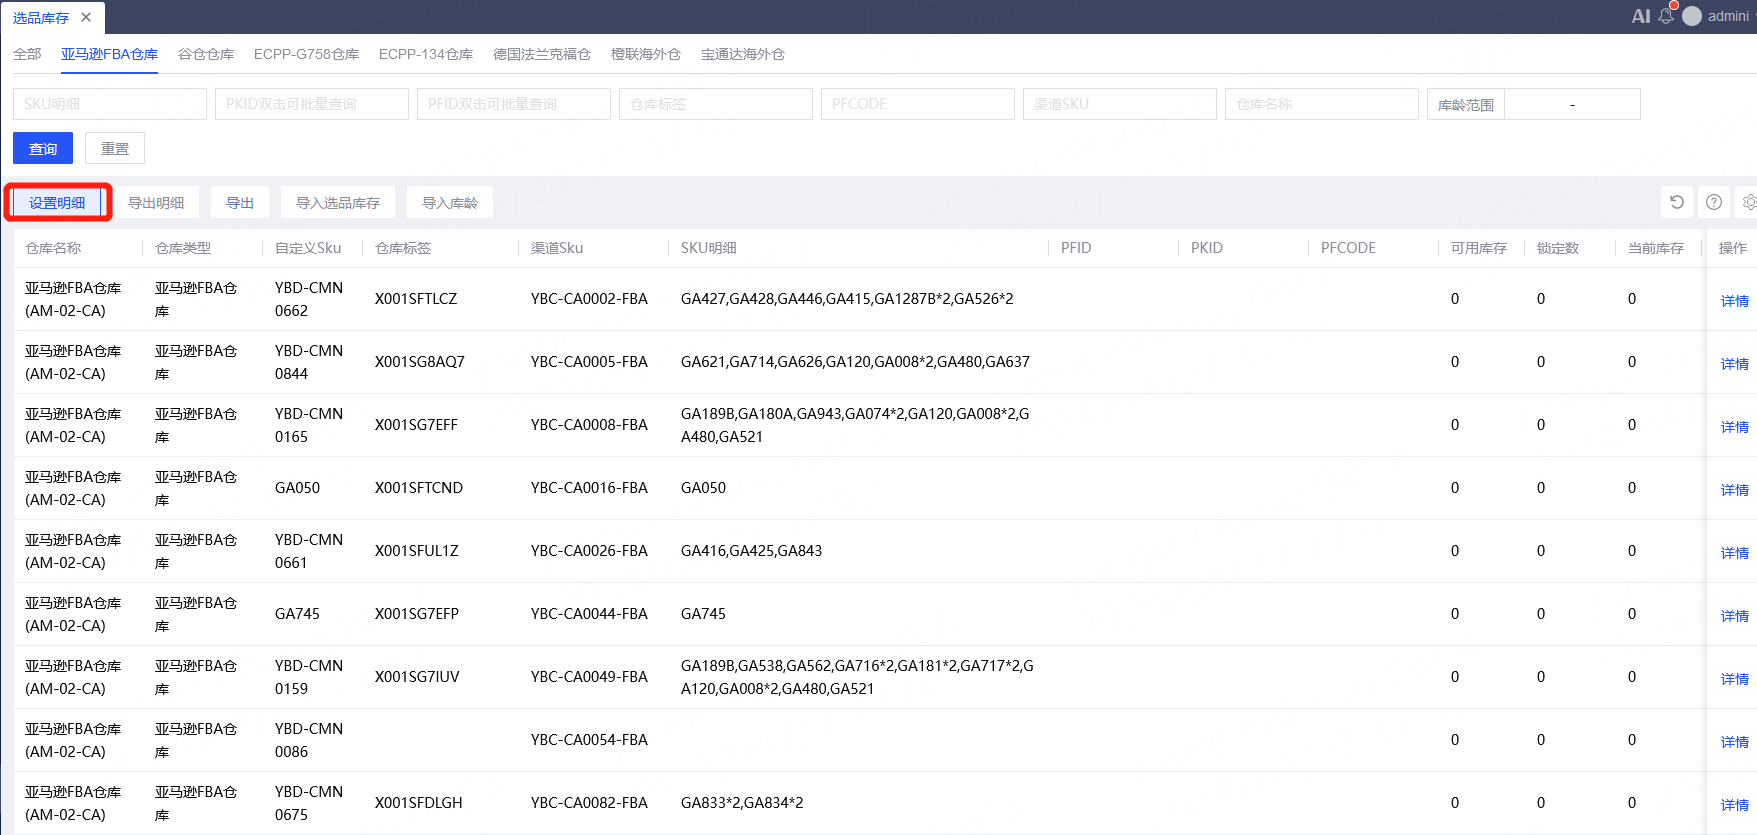Switch to the 谷仓仓库 tab

(x=206, y=54)
